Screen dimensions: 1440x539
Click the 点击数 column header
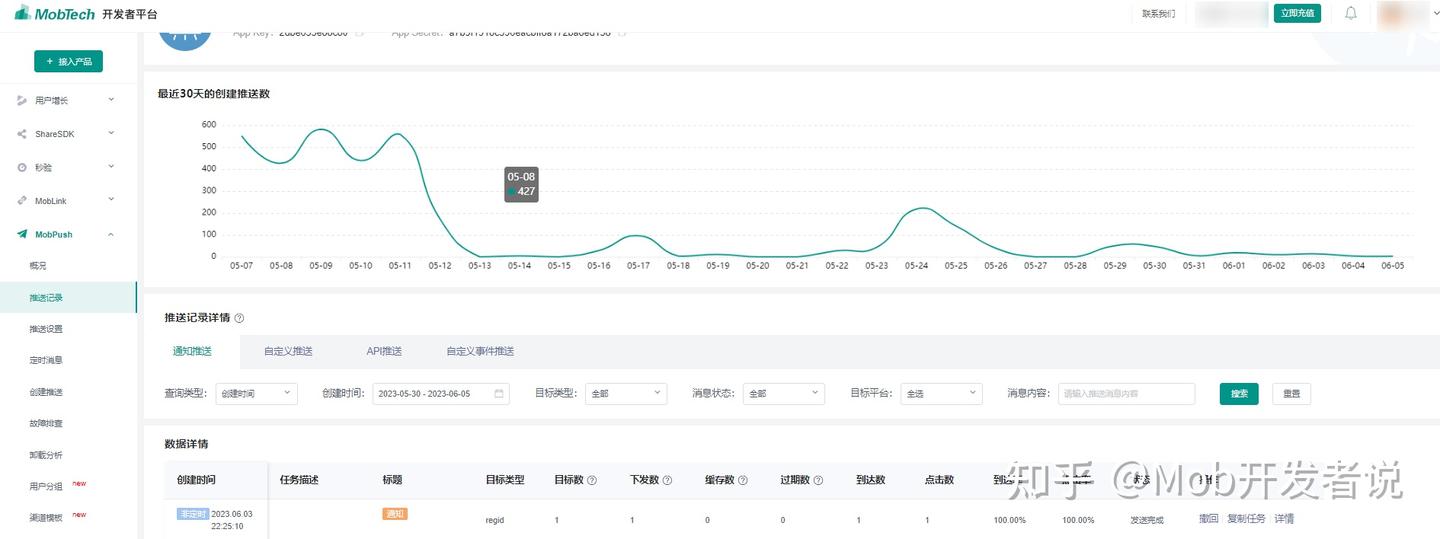939,480
